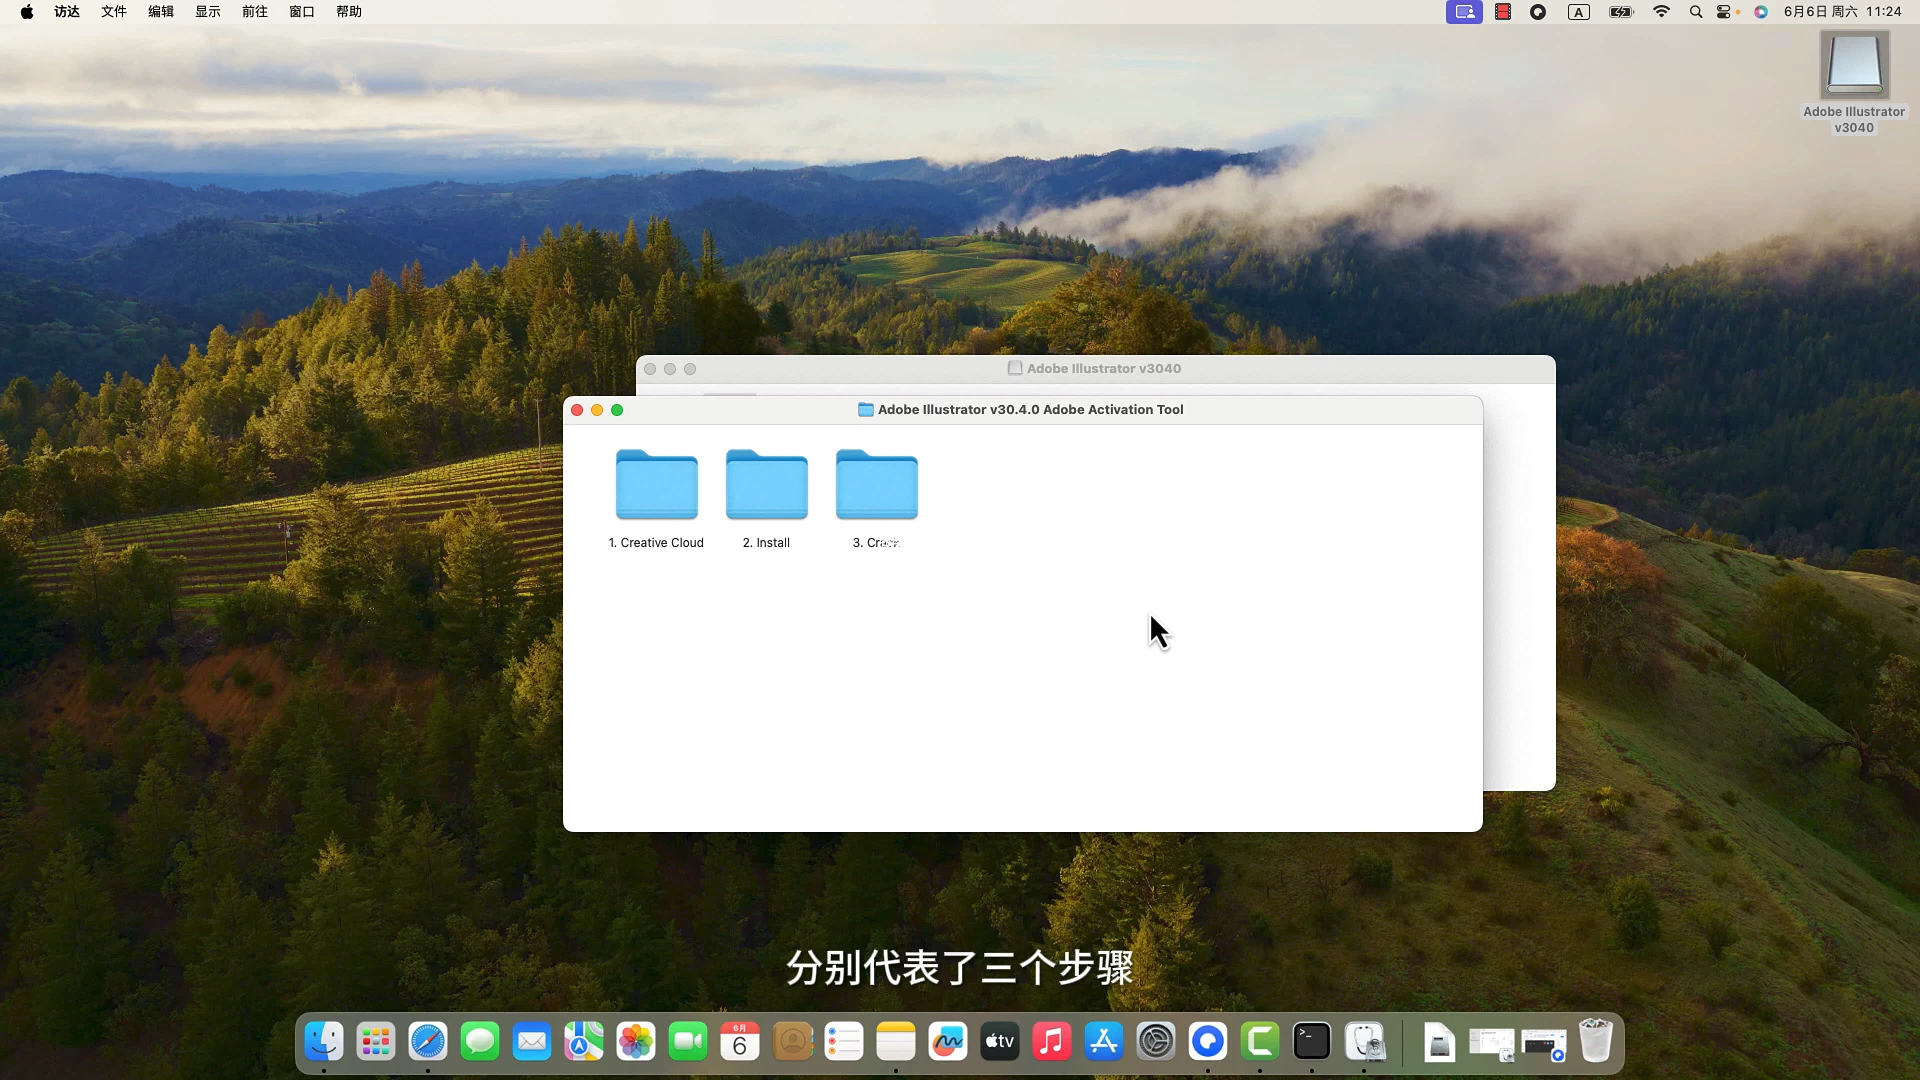The width and height of the screenshot is (1920, 1080).
Task: Open Maps from the Dock
Action: pos(584,1042)
